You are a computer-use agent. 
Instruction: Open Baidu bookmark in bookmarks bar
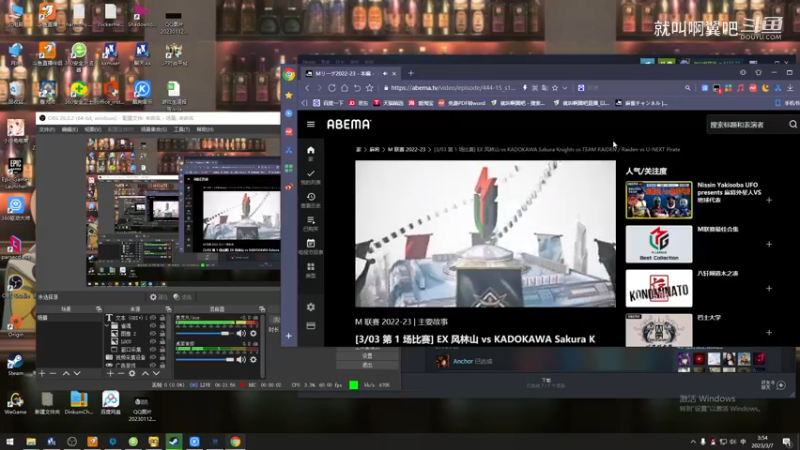329,103
